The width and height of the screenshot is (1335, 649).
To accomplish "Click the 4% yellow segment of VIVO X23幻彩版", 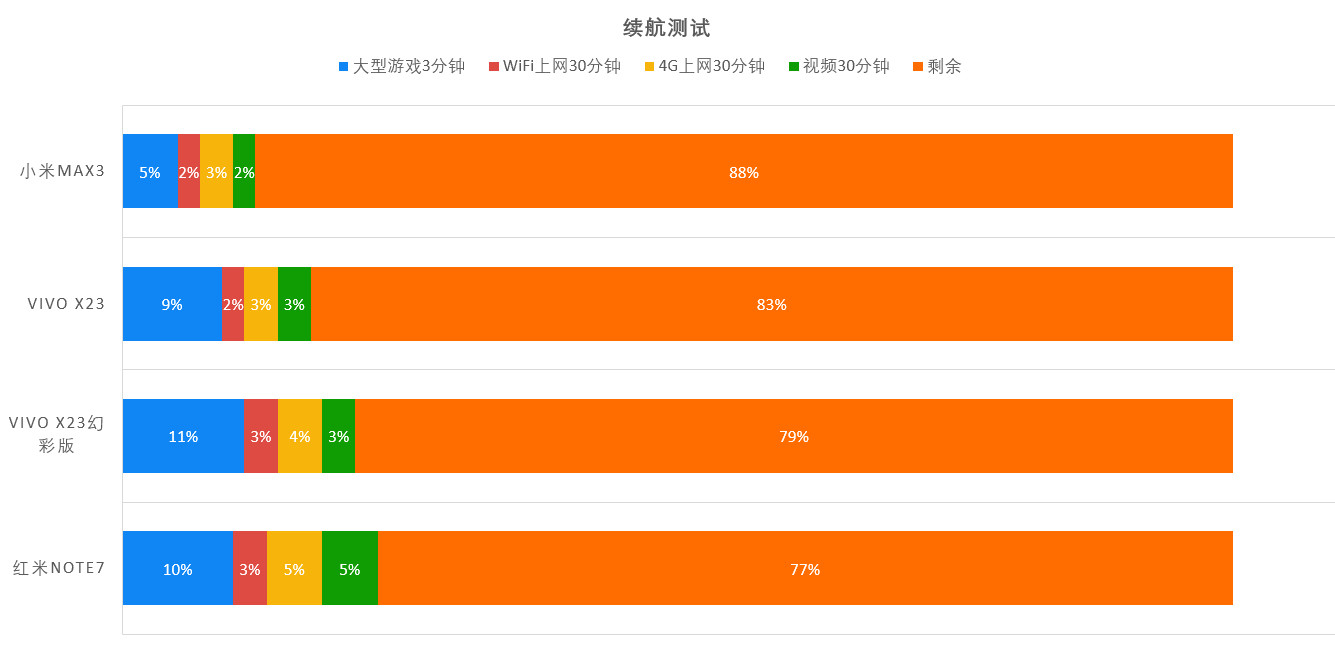I will (x=300, y=436).
